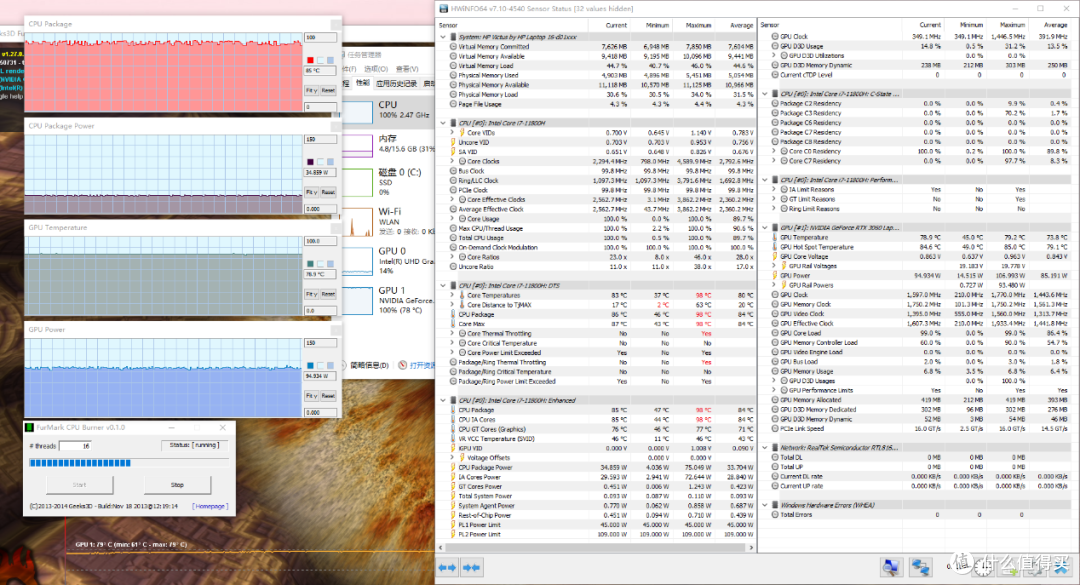
Task: Select CPU in Task Manager performance list
Action: [388, 110]
